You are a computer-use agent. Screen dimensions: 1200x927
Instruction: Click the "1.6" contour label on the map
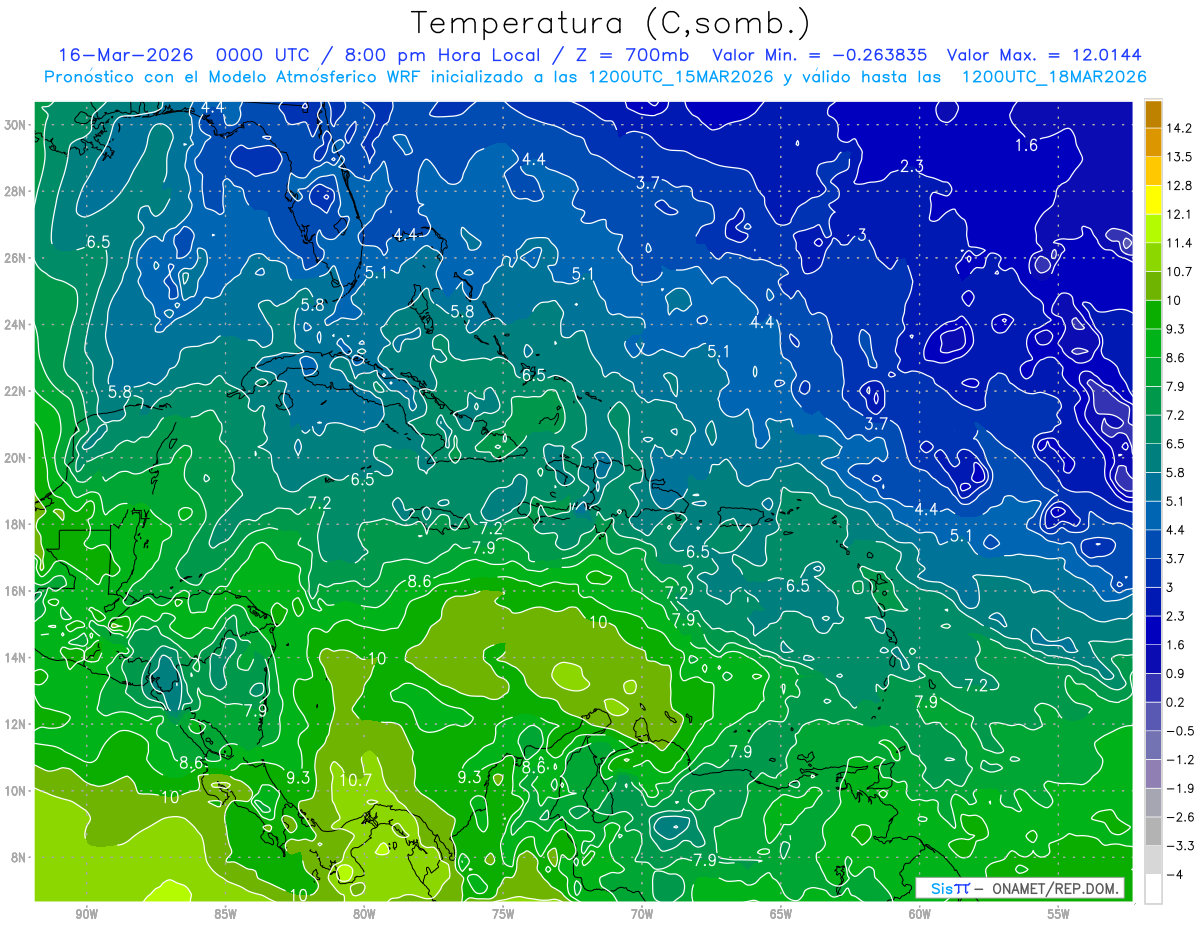click(x=1027, y=146)
